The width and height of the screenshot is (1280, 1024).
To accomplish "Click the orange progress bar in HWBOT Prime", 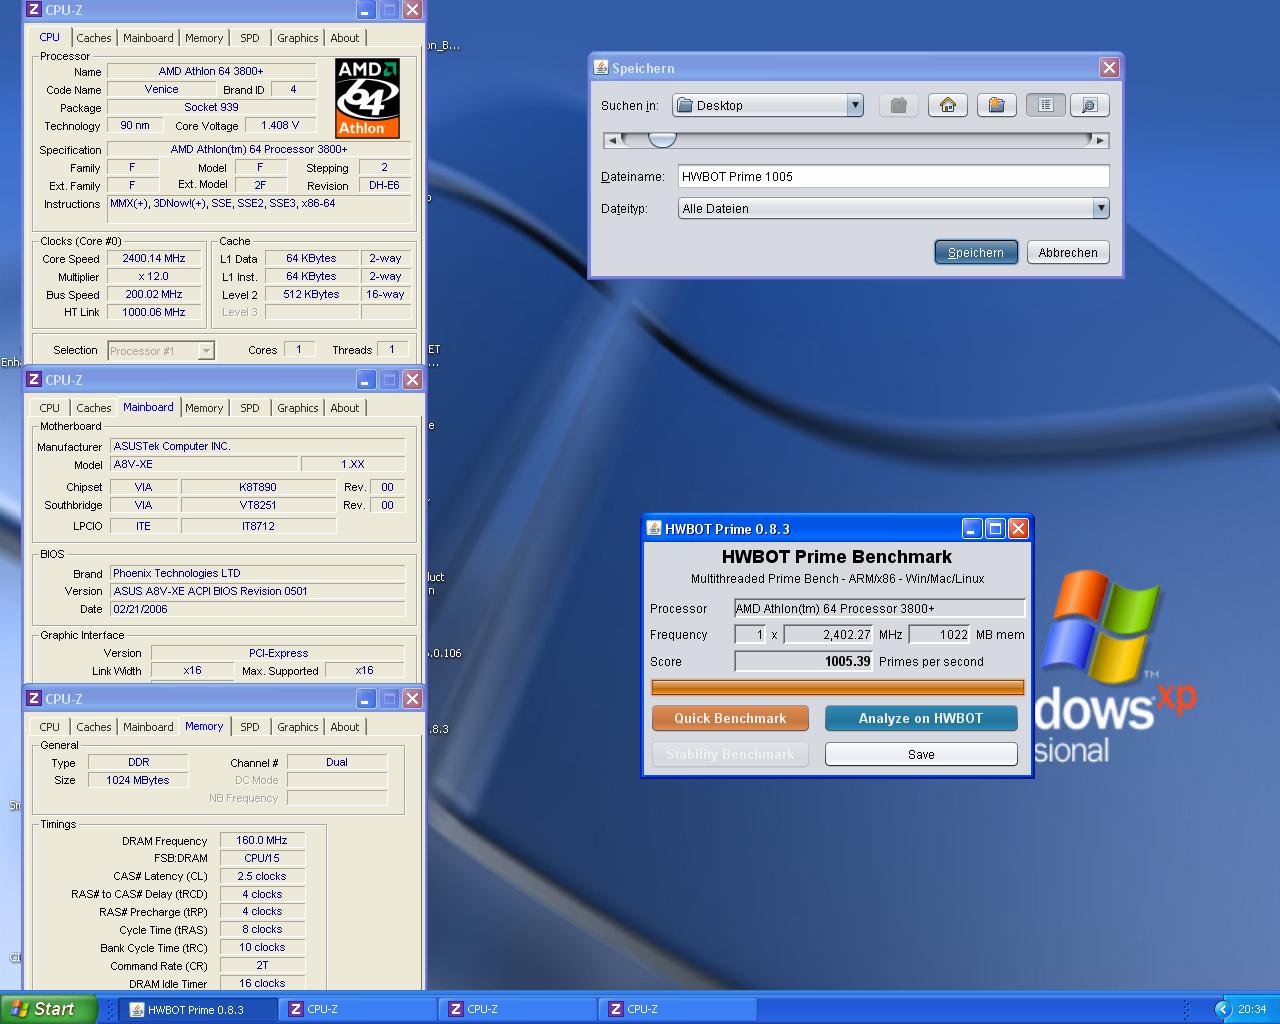I will [838, 687].
